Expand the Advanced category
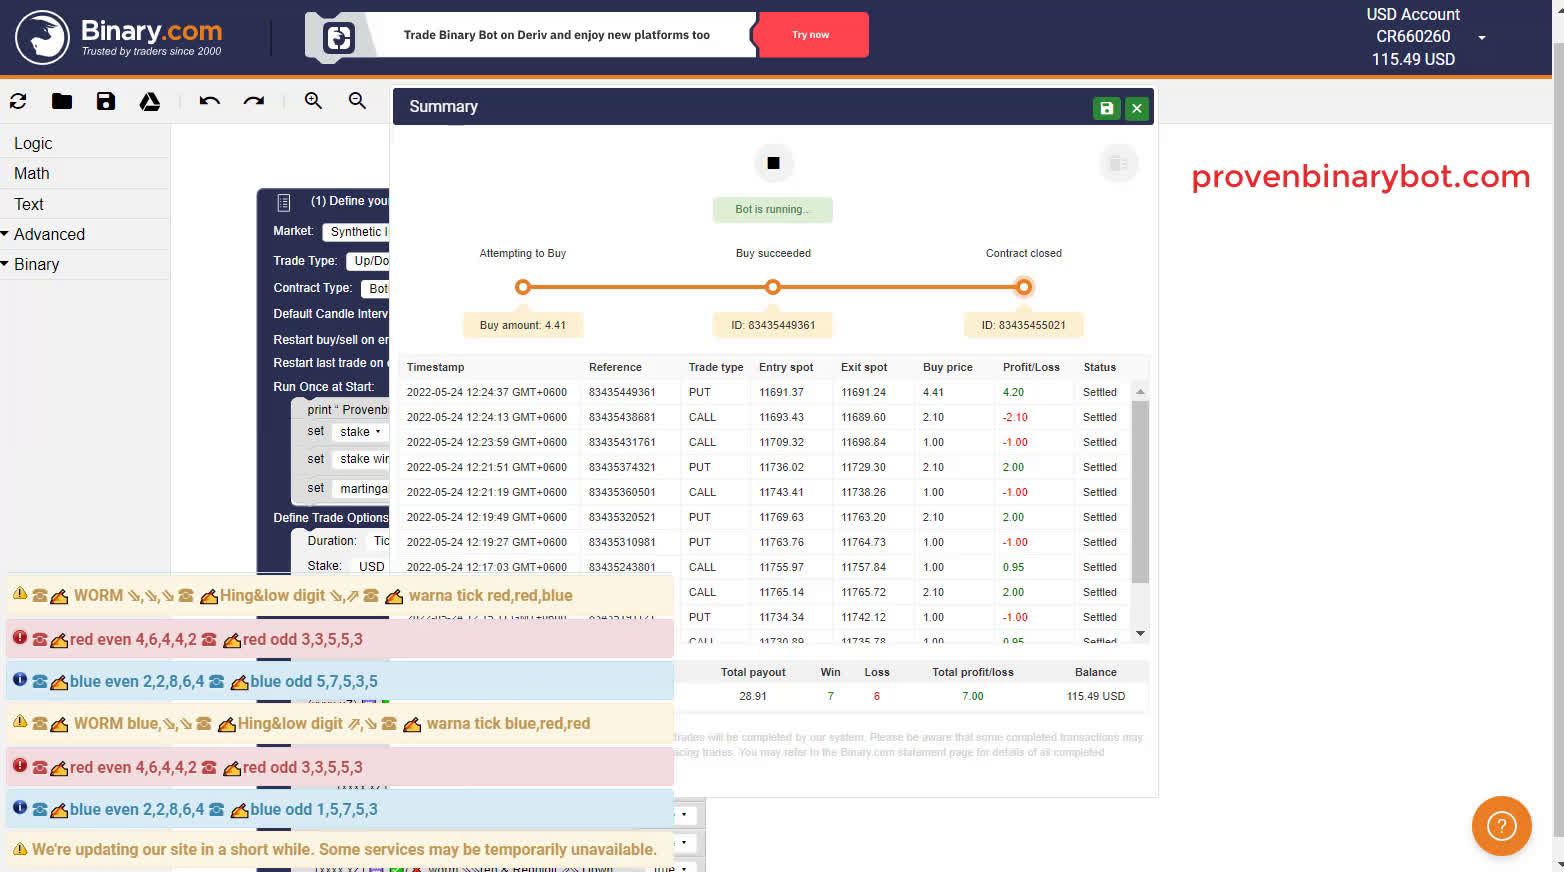Viewport: 1564px width, 872px height. pyautogui.click(x=49, y=234)
